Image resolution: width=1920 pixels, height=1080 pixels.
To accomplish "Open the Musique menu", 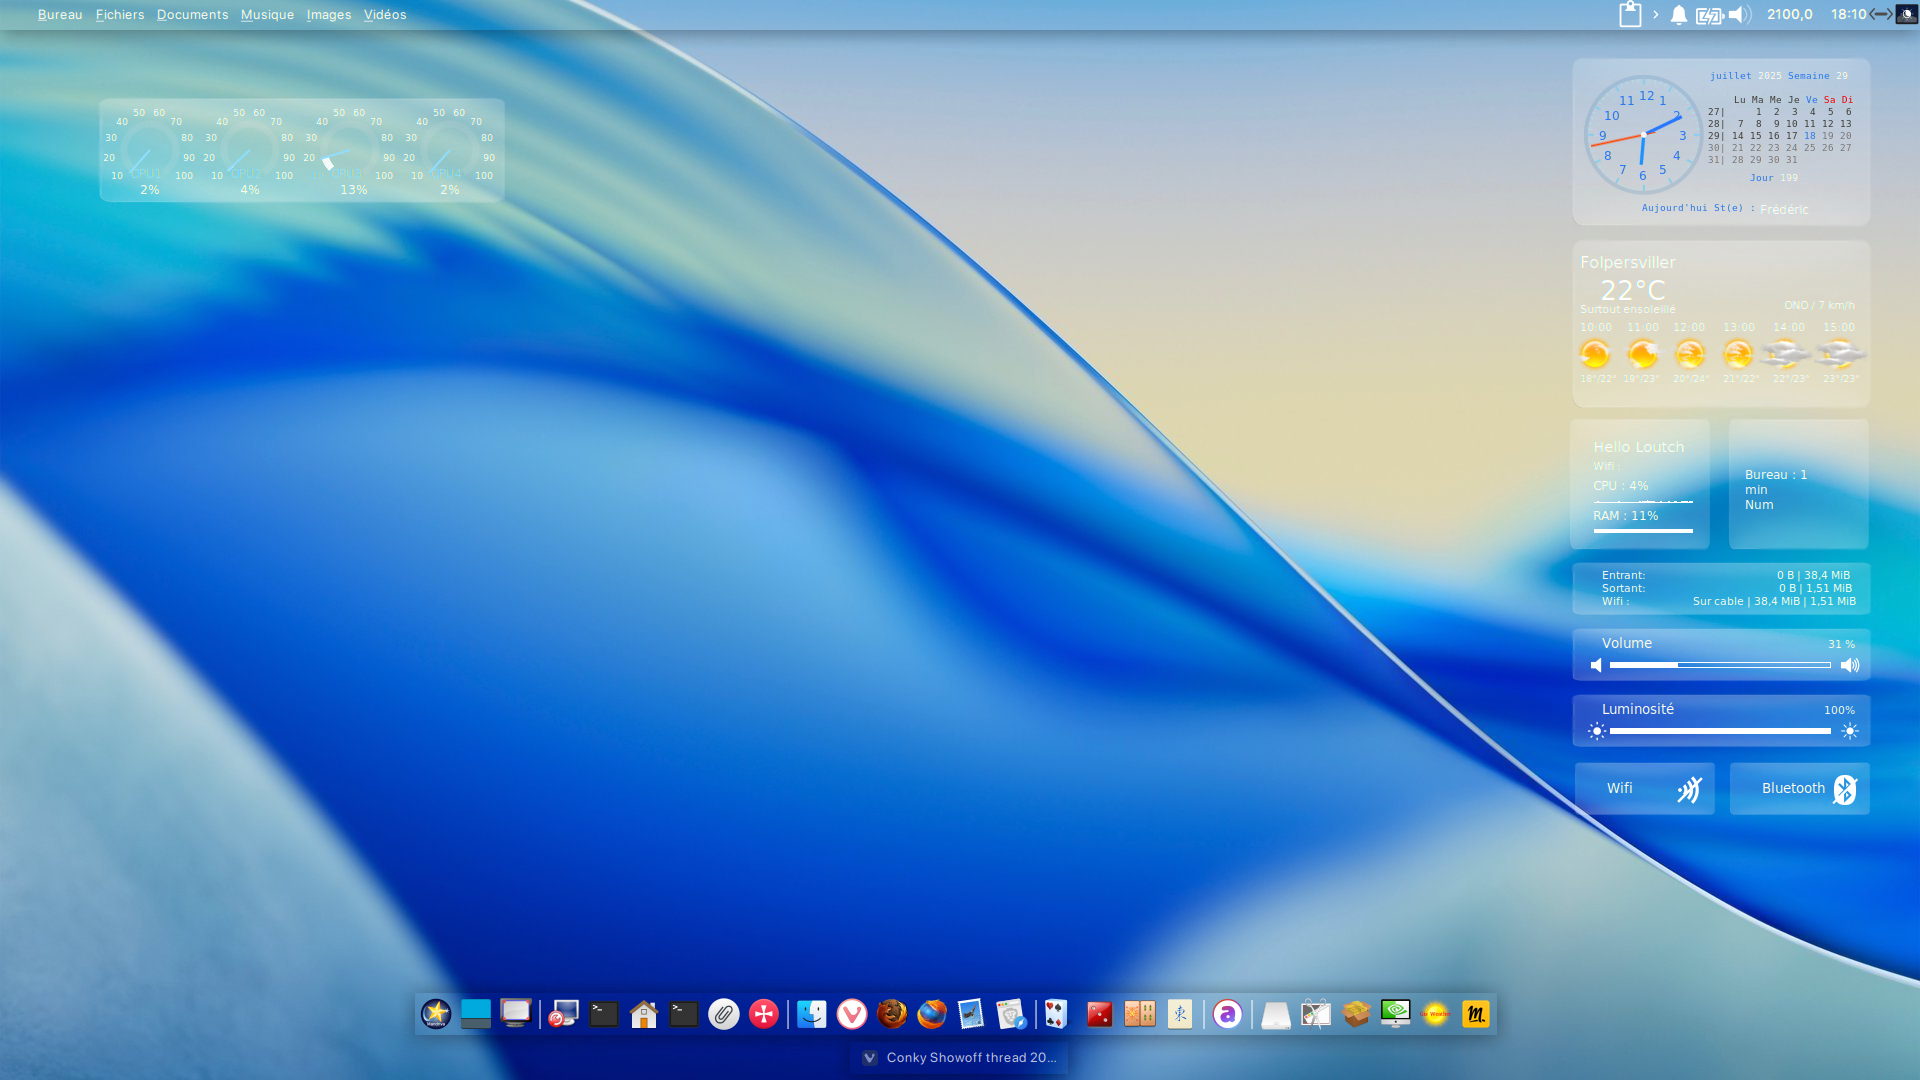I will 267,14.
